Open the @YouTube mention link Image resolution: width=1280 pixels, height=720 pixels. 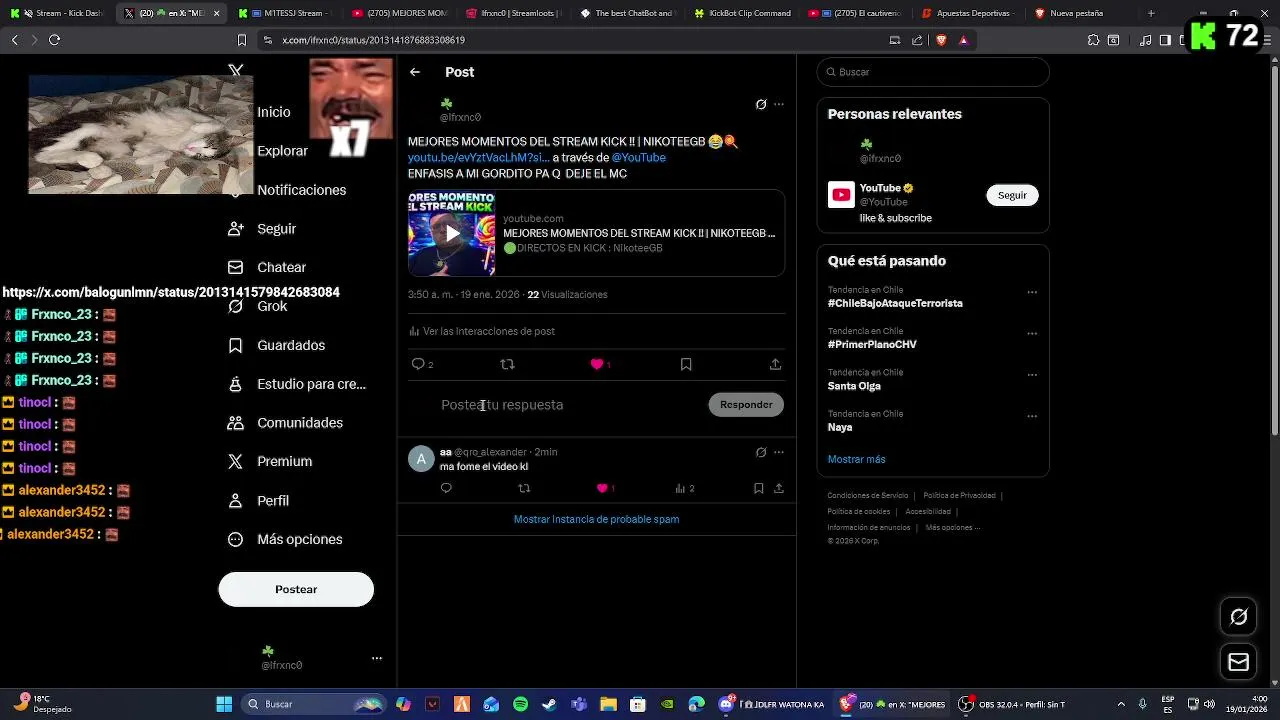pyautogui.click(x=638, y=158)
